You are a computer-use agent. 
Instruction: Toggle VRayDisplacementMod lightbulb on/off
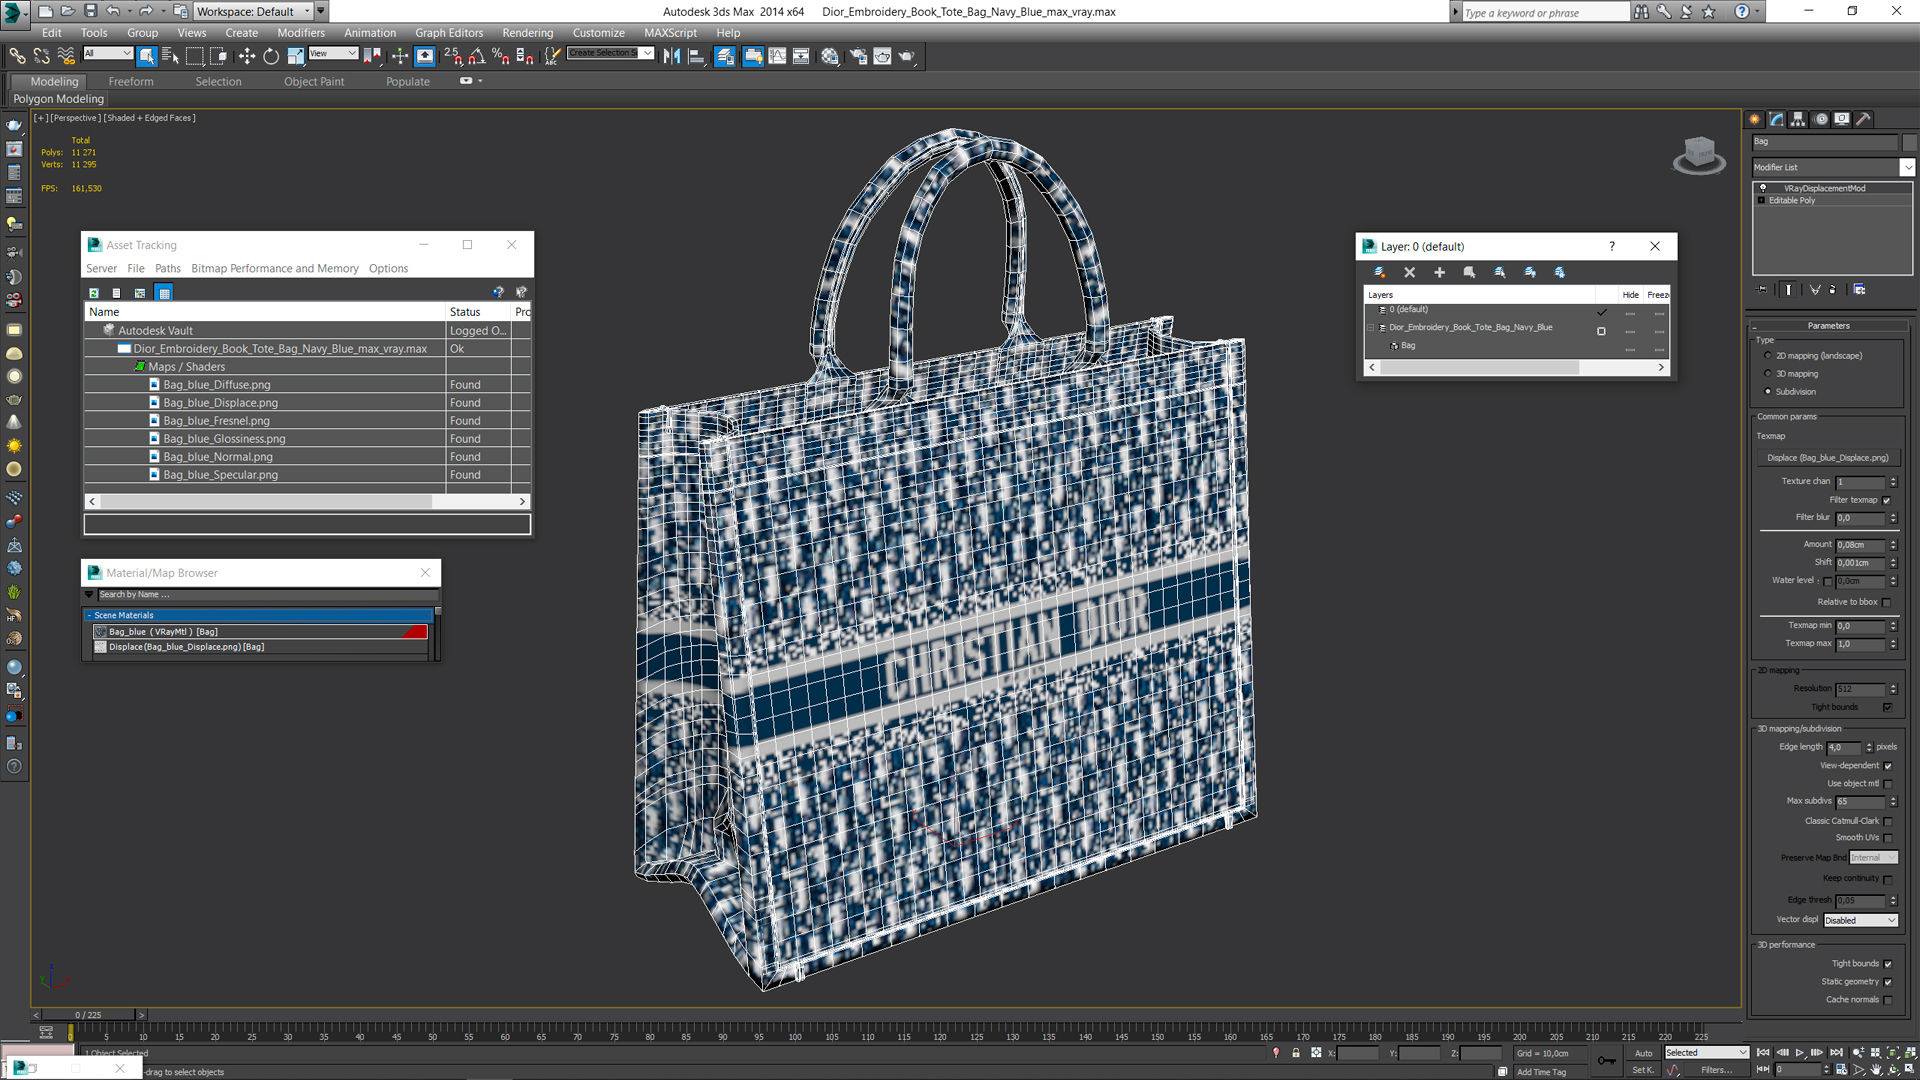tap(1762, 188)
